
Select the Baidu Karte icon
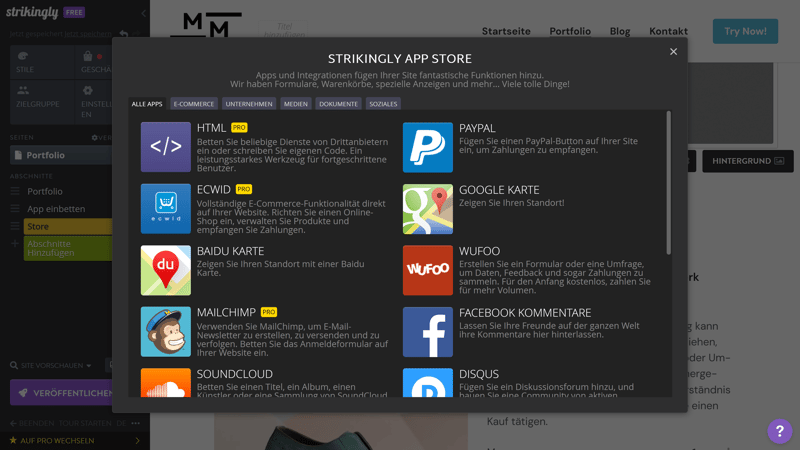(x=165, y=270)
